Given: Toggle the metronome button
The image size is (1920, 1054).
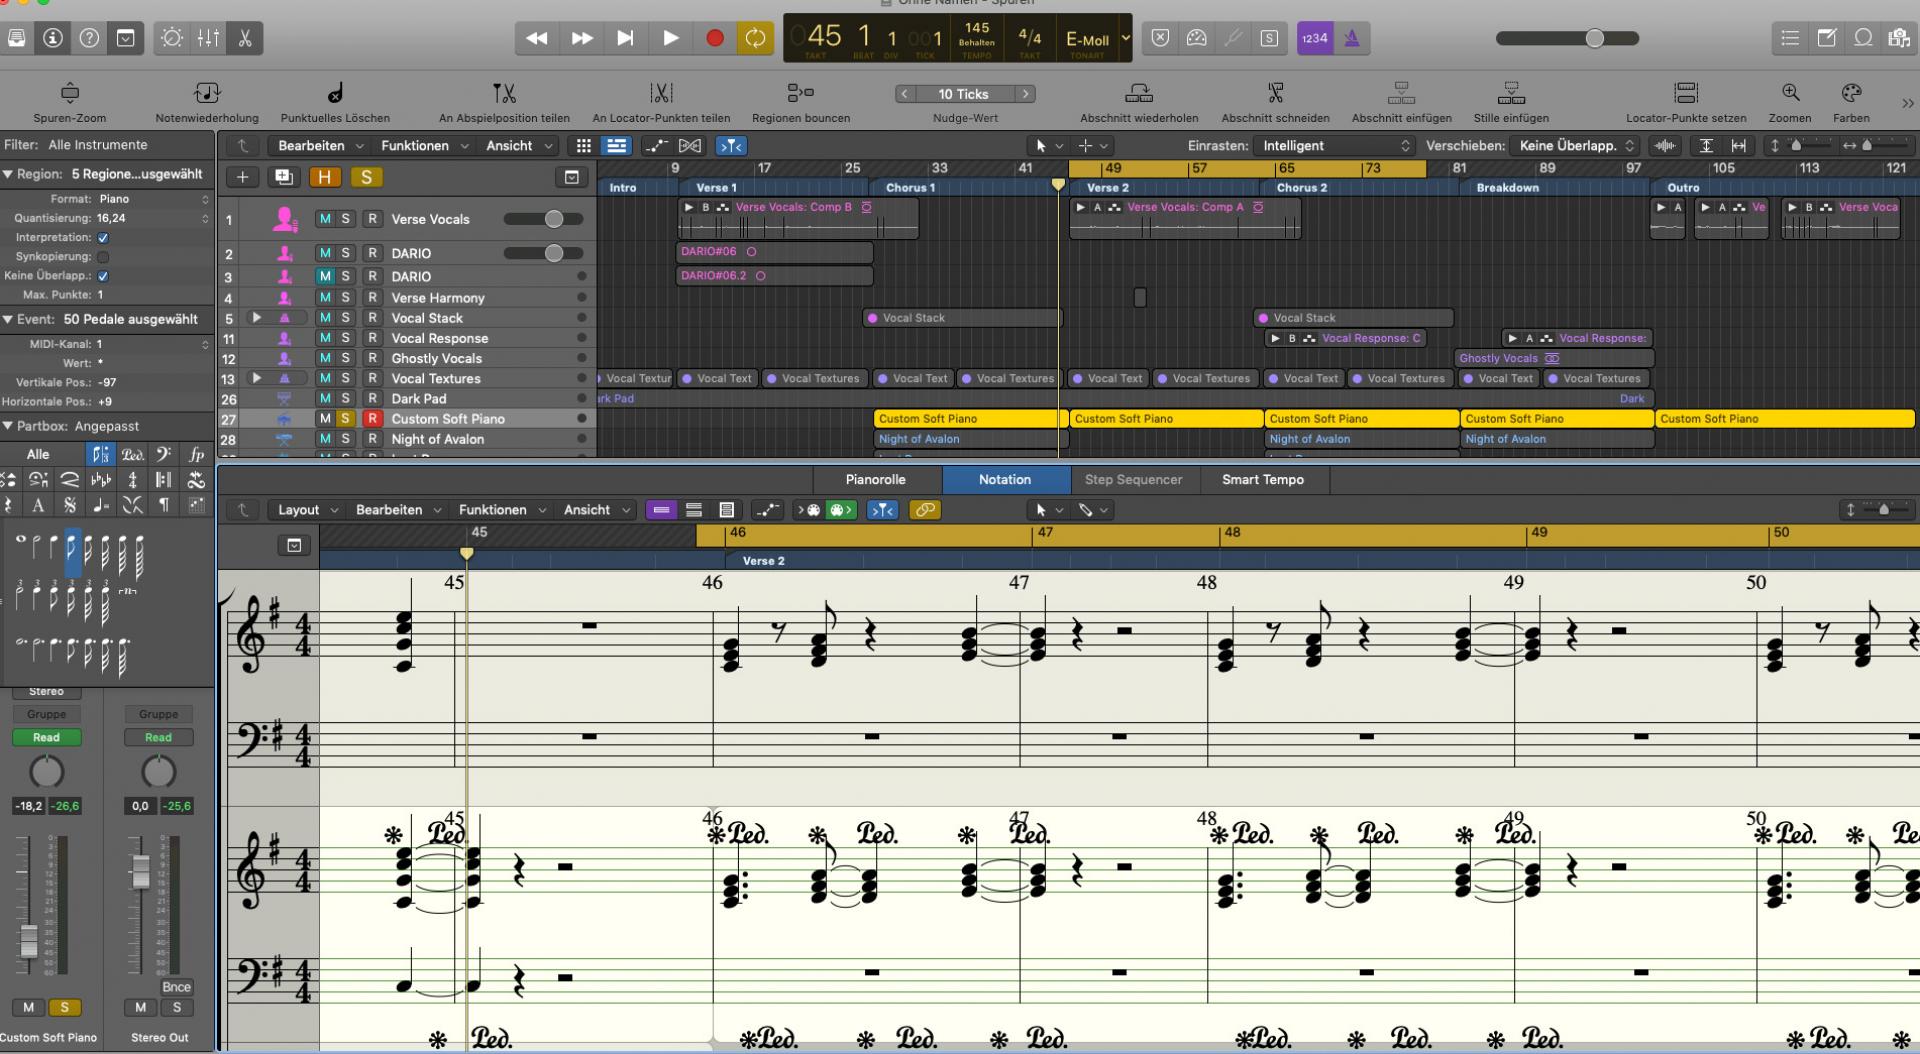Looking at the screenshot, I should pos(1351,38).
